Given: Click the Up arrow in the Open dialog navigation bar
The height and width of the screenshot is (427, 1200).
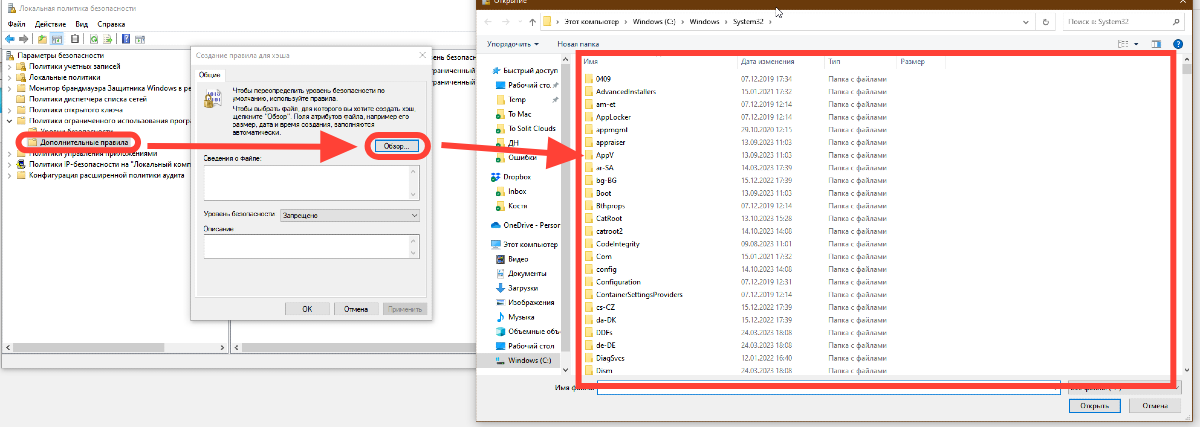Looking at the screenshot, I should pyautogui.click(x=532, y=21).
